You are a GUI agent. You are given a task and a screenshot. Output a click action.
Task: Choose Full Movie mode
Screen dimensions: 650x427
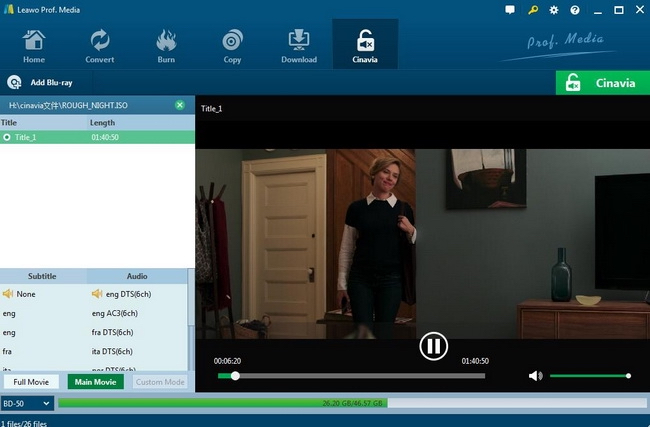pyautogui.click(x=31, y=382)
